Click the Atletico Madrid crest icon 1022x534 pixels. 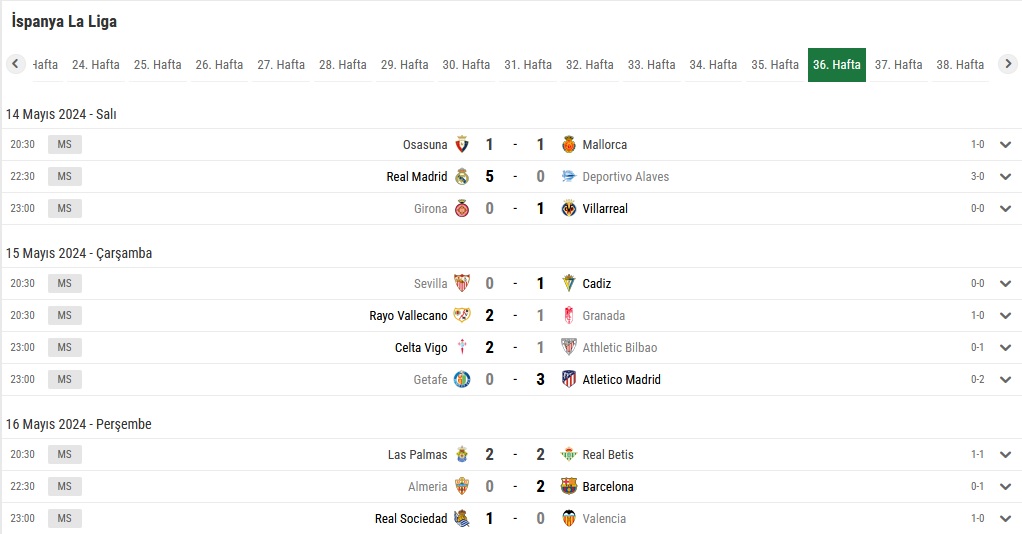click(569, 379)
